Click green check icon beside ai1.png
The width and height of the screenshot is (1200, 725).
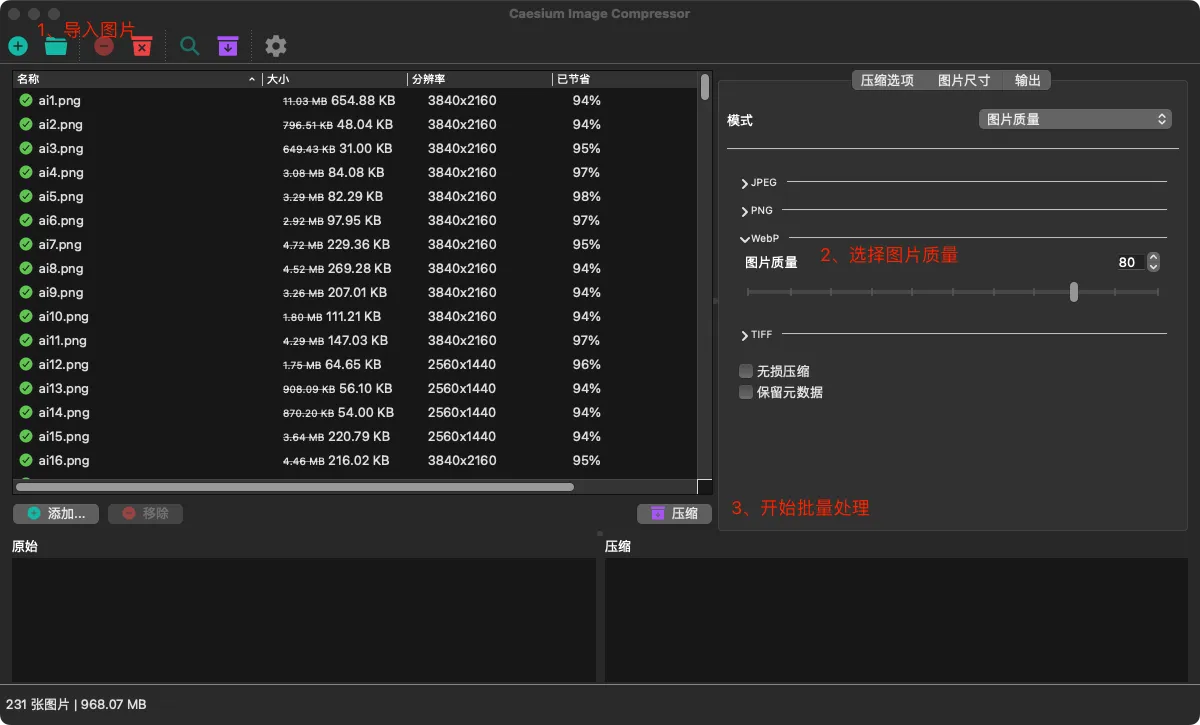pyautogui.click(x=26, y=100)
